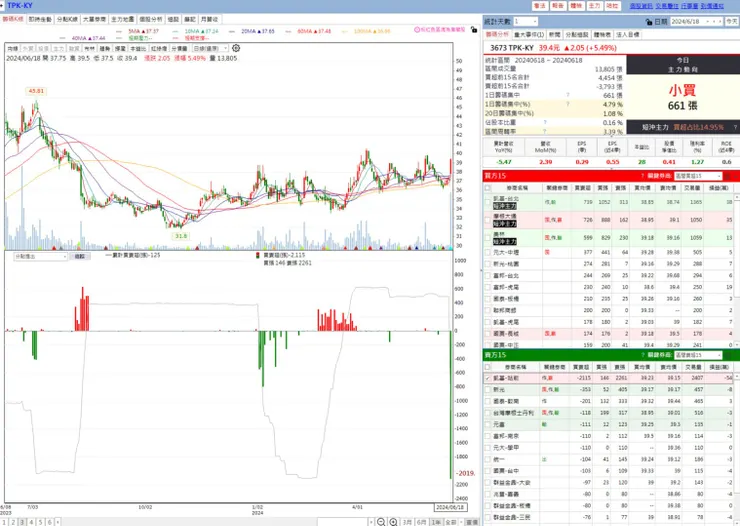Click the zoom in magnifier below the chart

pos(393,522)
